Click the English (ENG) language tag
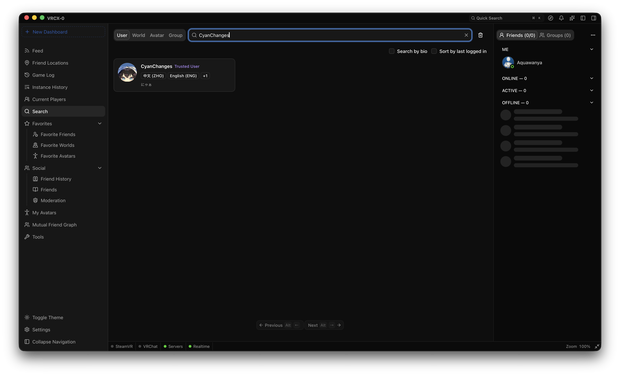This screenshot has height=376, width=620. pos(183,76)
